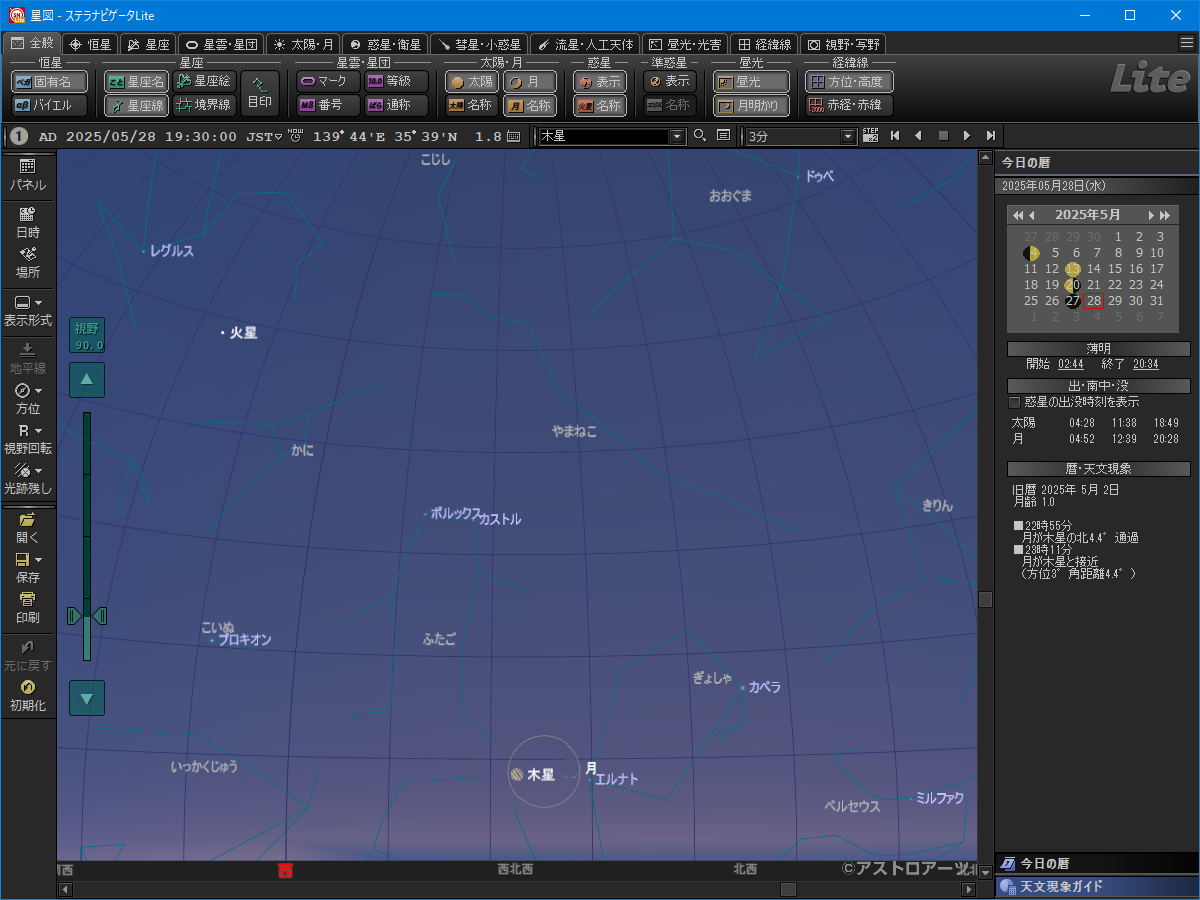Toggle the 太陽 sun display button
Image resolution: width=1200 pixels, height=900 pixels.
pos(472,82)
